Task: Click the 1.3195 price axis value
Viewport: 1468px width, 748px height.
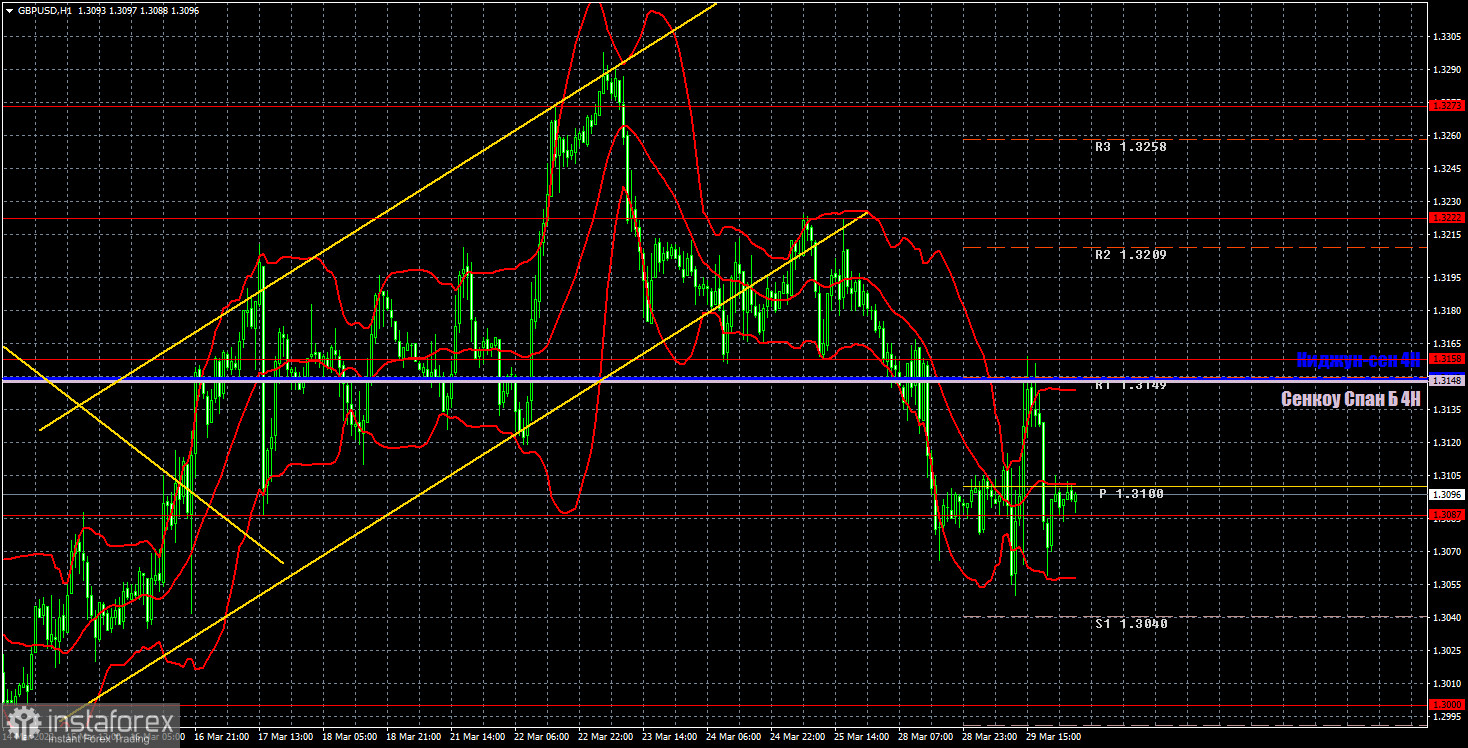Action: pyautogui.click(x=1446, y=278)
